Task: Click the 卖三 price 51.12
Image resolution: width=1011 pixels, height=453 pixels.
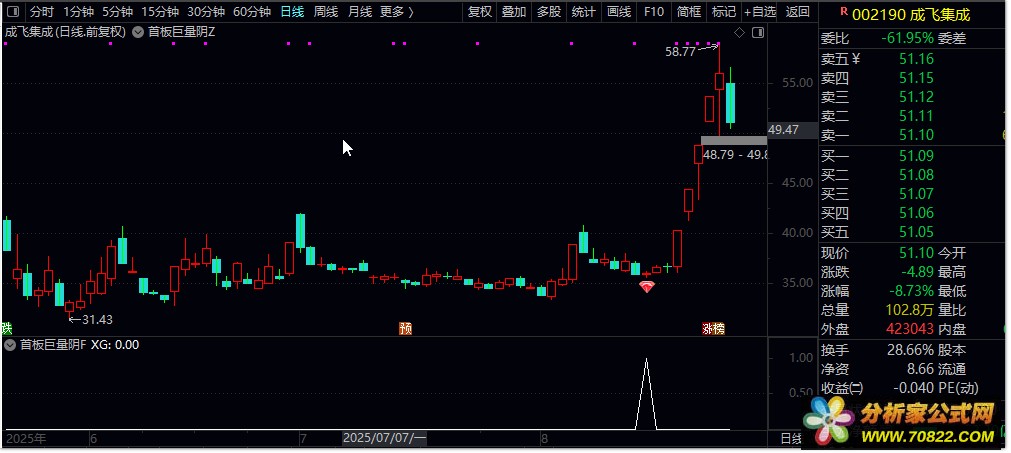Action: pos(916,97)
